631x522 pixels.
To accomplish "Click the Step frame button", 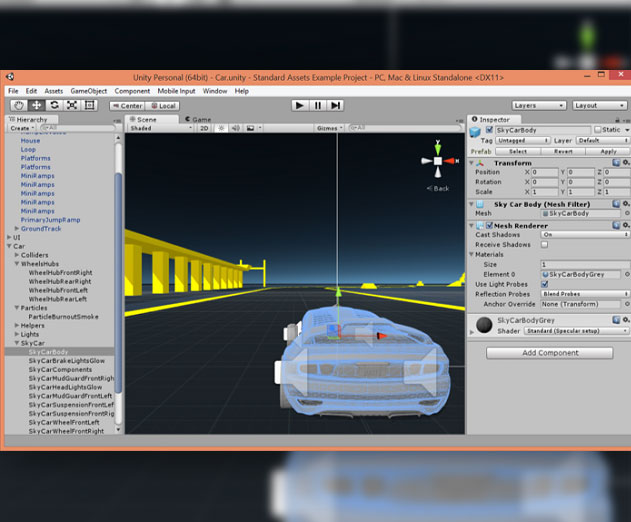I will tap(335, 105).
